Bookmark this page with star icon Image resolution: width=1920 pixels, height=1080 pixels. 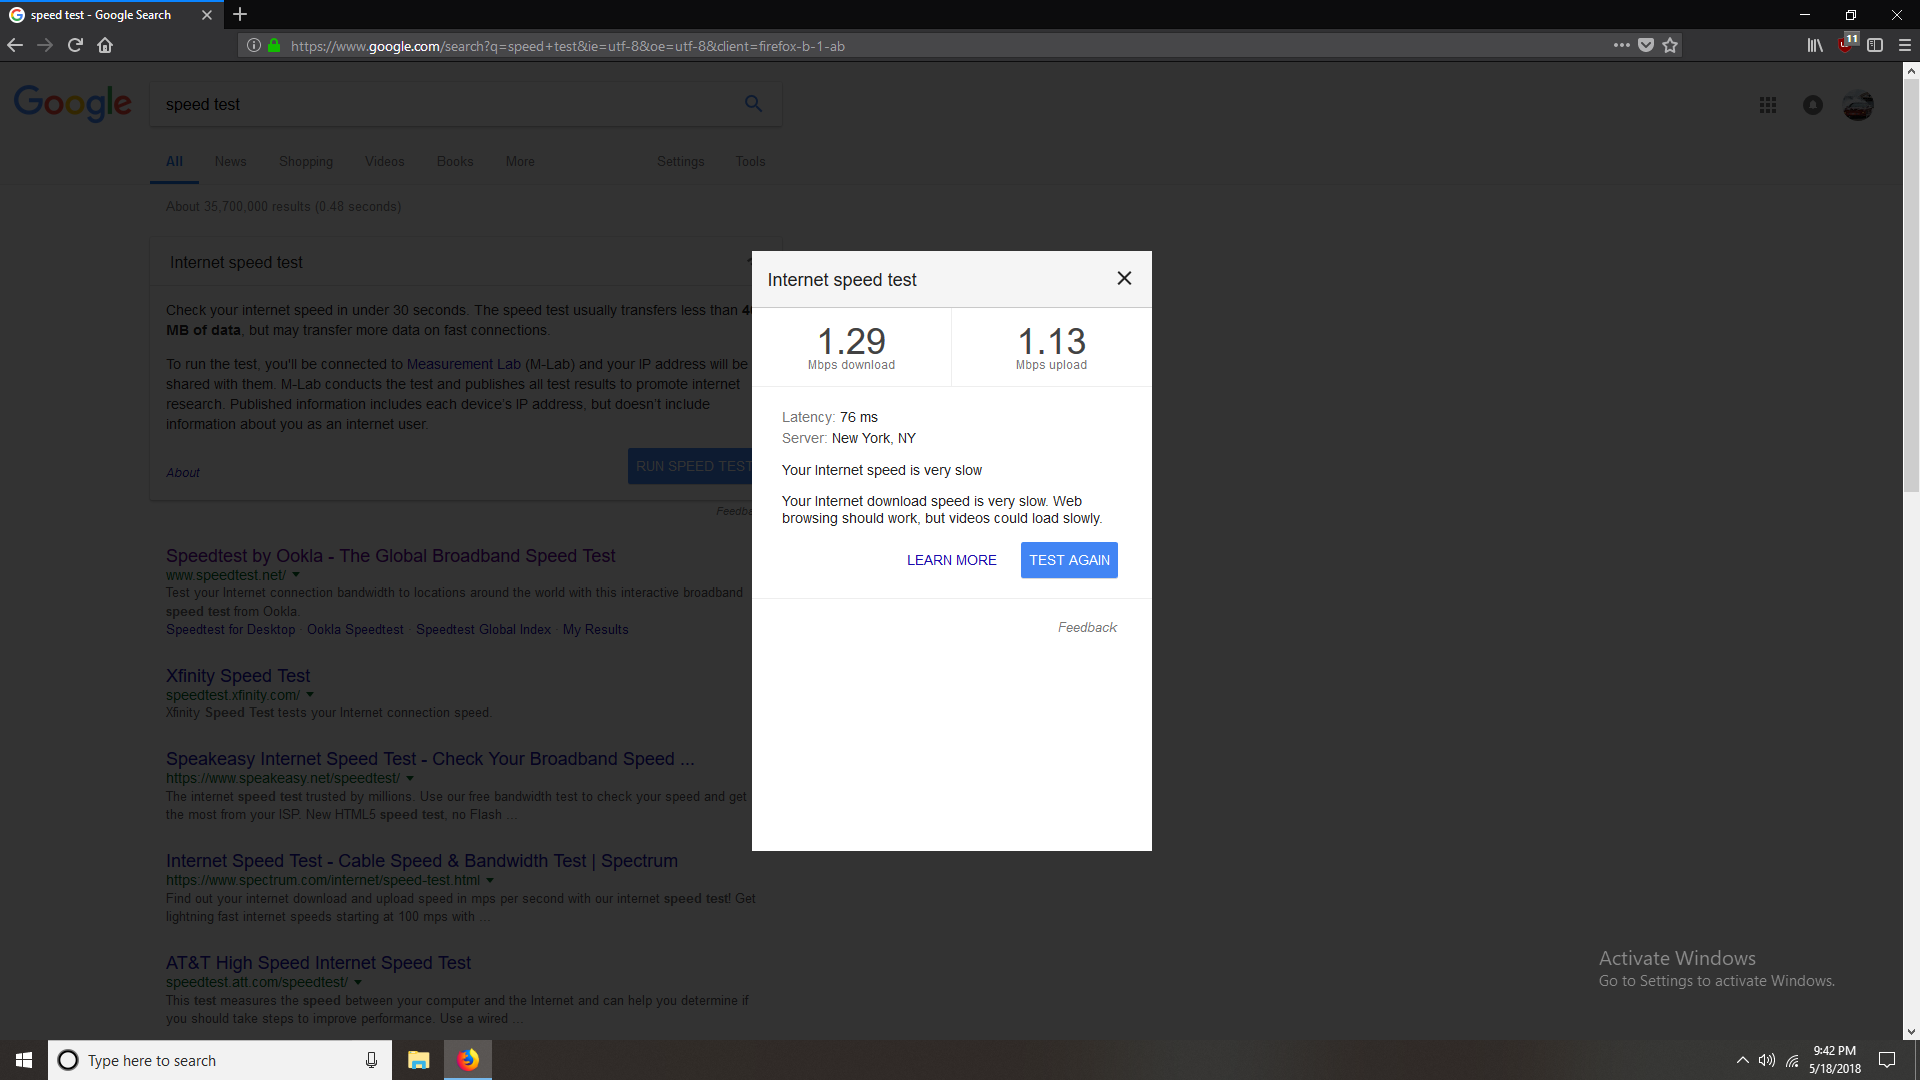1670,45
